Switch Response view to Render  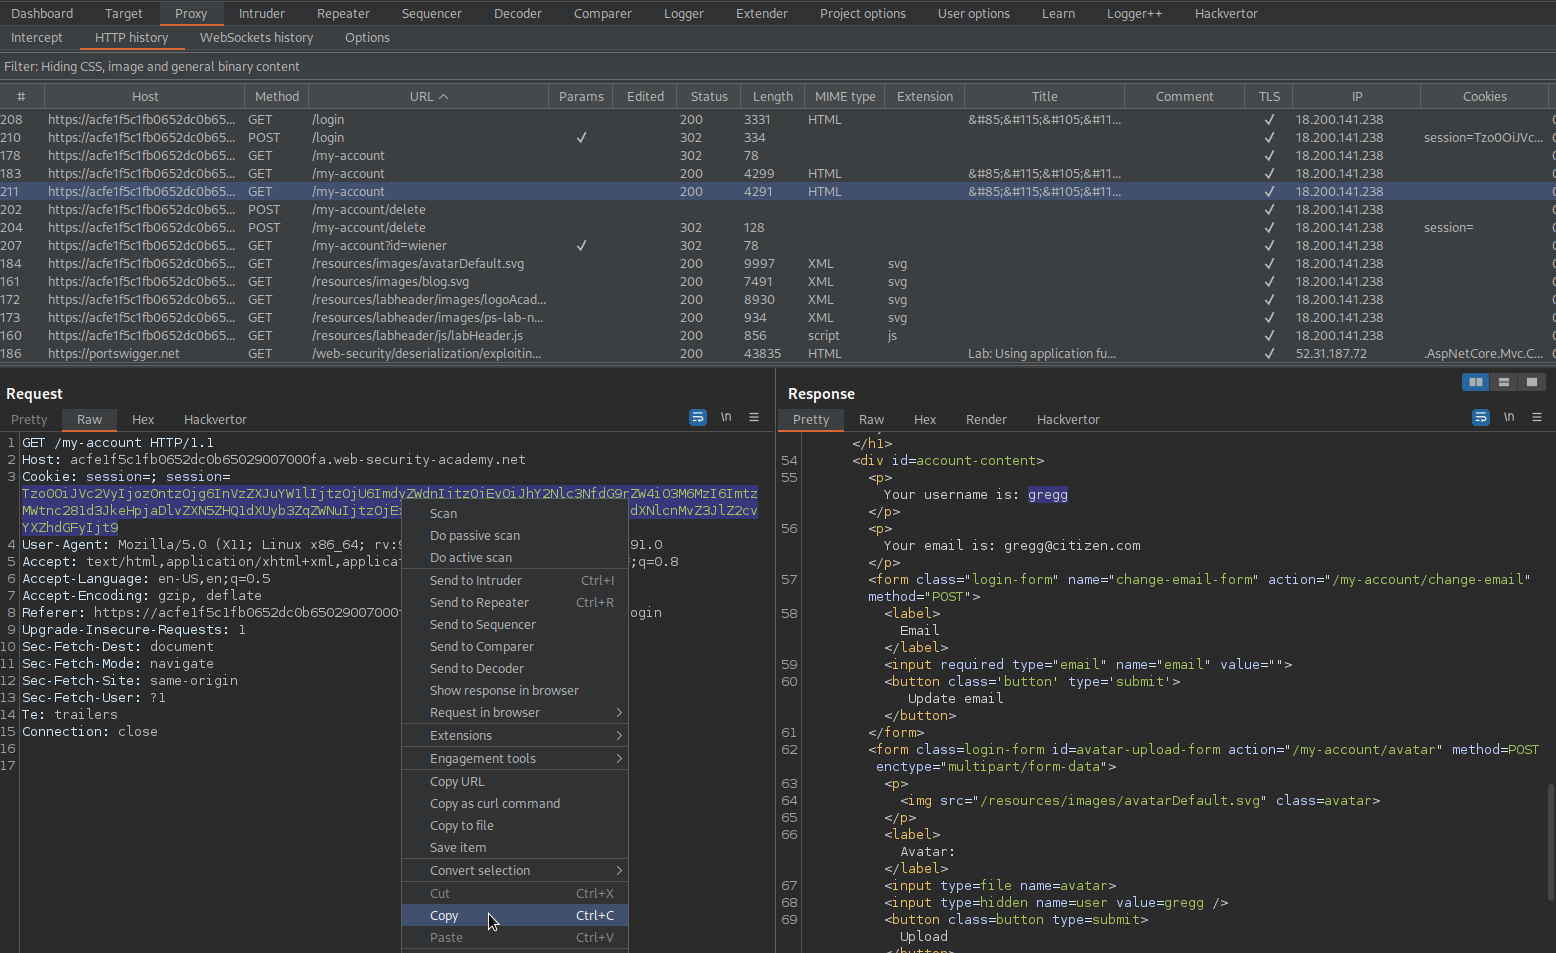(x=986, y=420)
